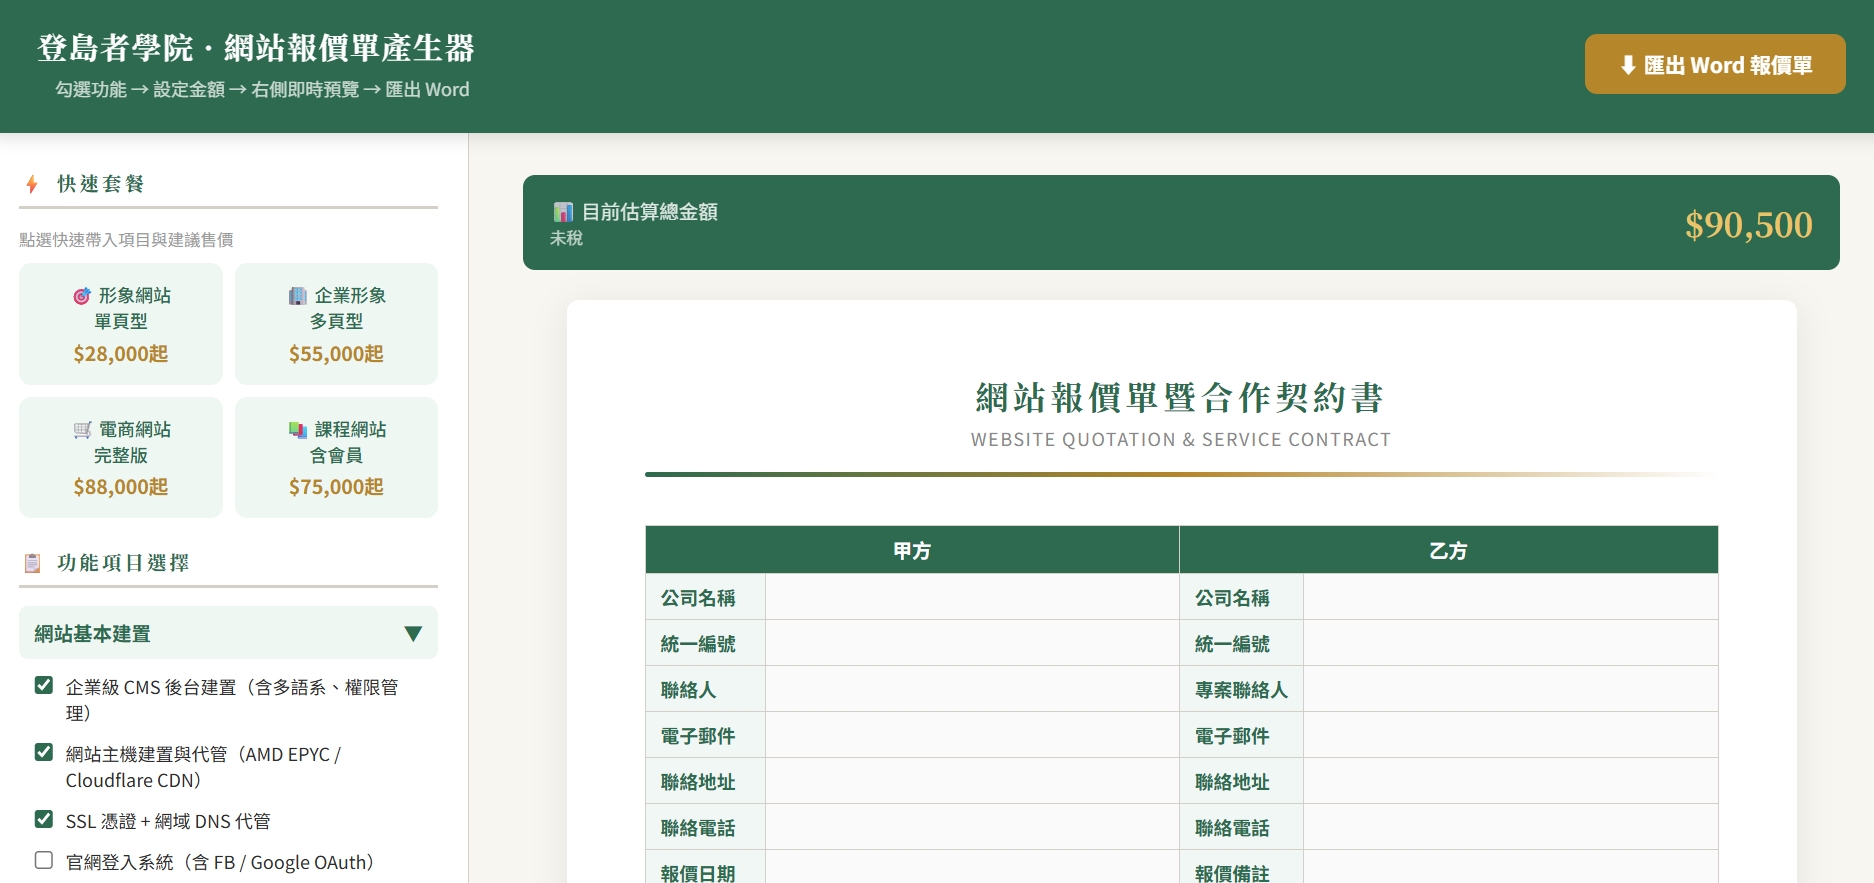Viewport: 1874px width, 883px height.
Task: Click the 專案聯絡人 input cell
Action: pos(1510,689)
